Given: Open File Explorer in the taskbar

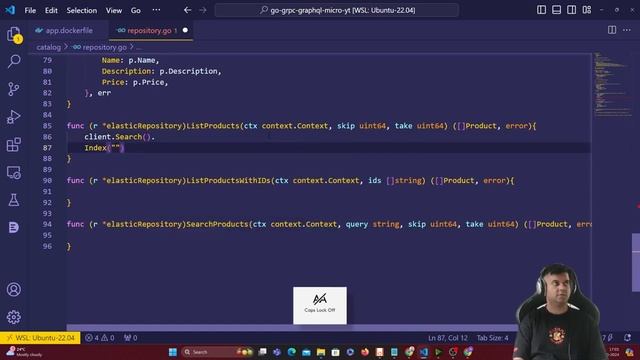Looking at the screenshot, I should click(321, 352).
